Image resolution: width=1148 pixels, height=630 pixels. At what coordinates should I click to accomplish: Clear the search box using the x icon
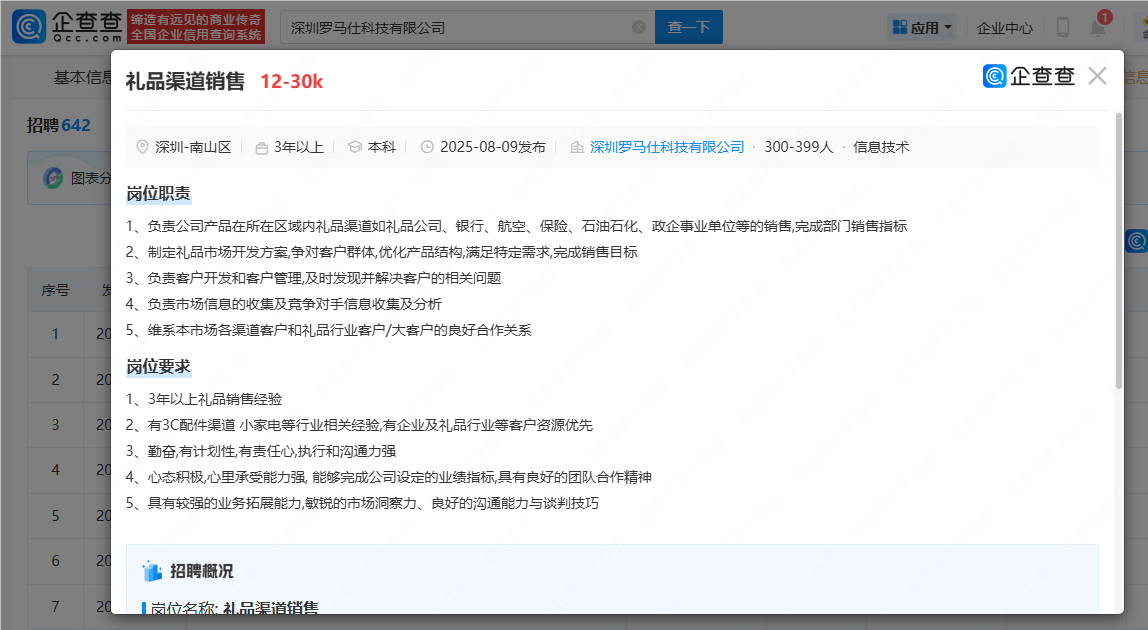click(639, 26)
